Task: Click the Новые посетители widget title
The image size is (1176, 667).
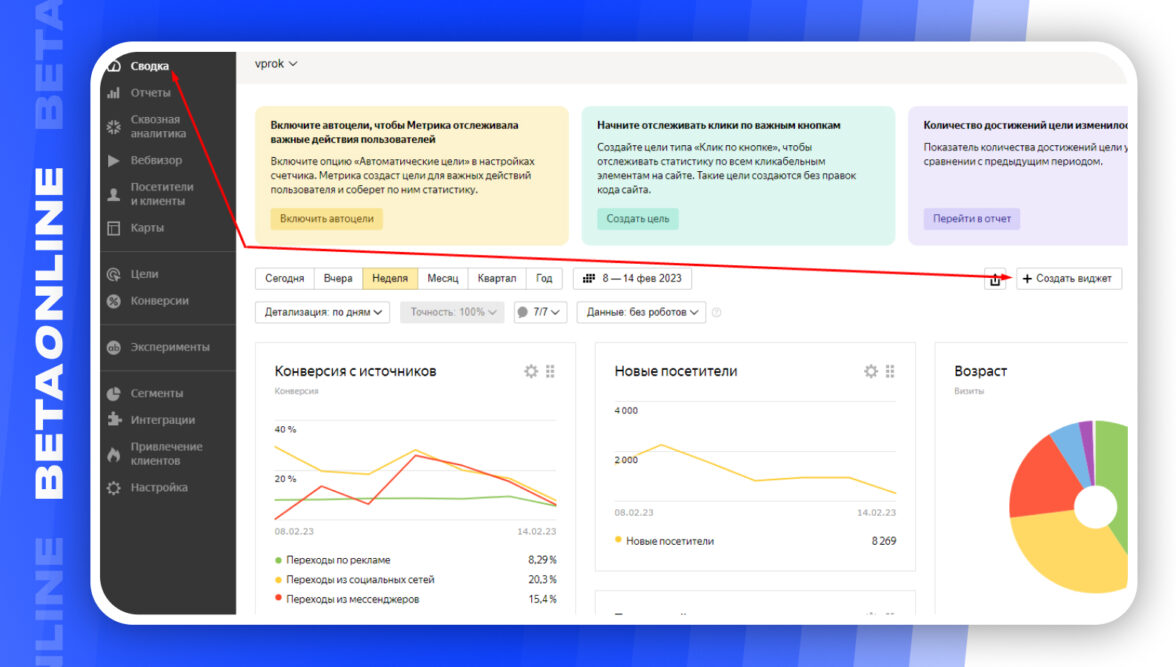Action: pos(676,371)
